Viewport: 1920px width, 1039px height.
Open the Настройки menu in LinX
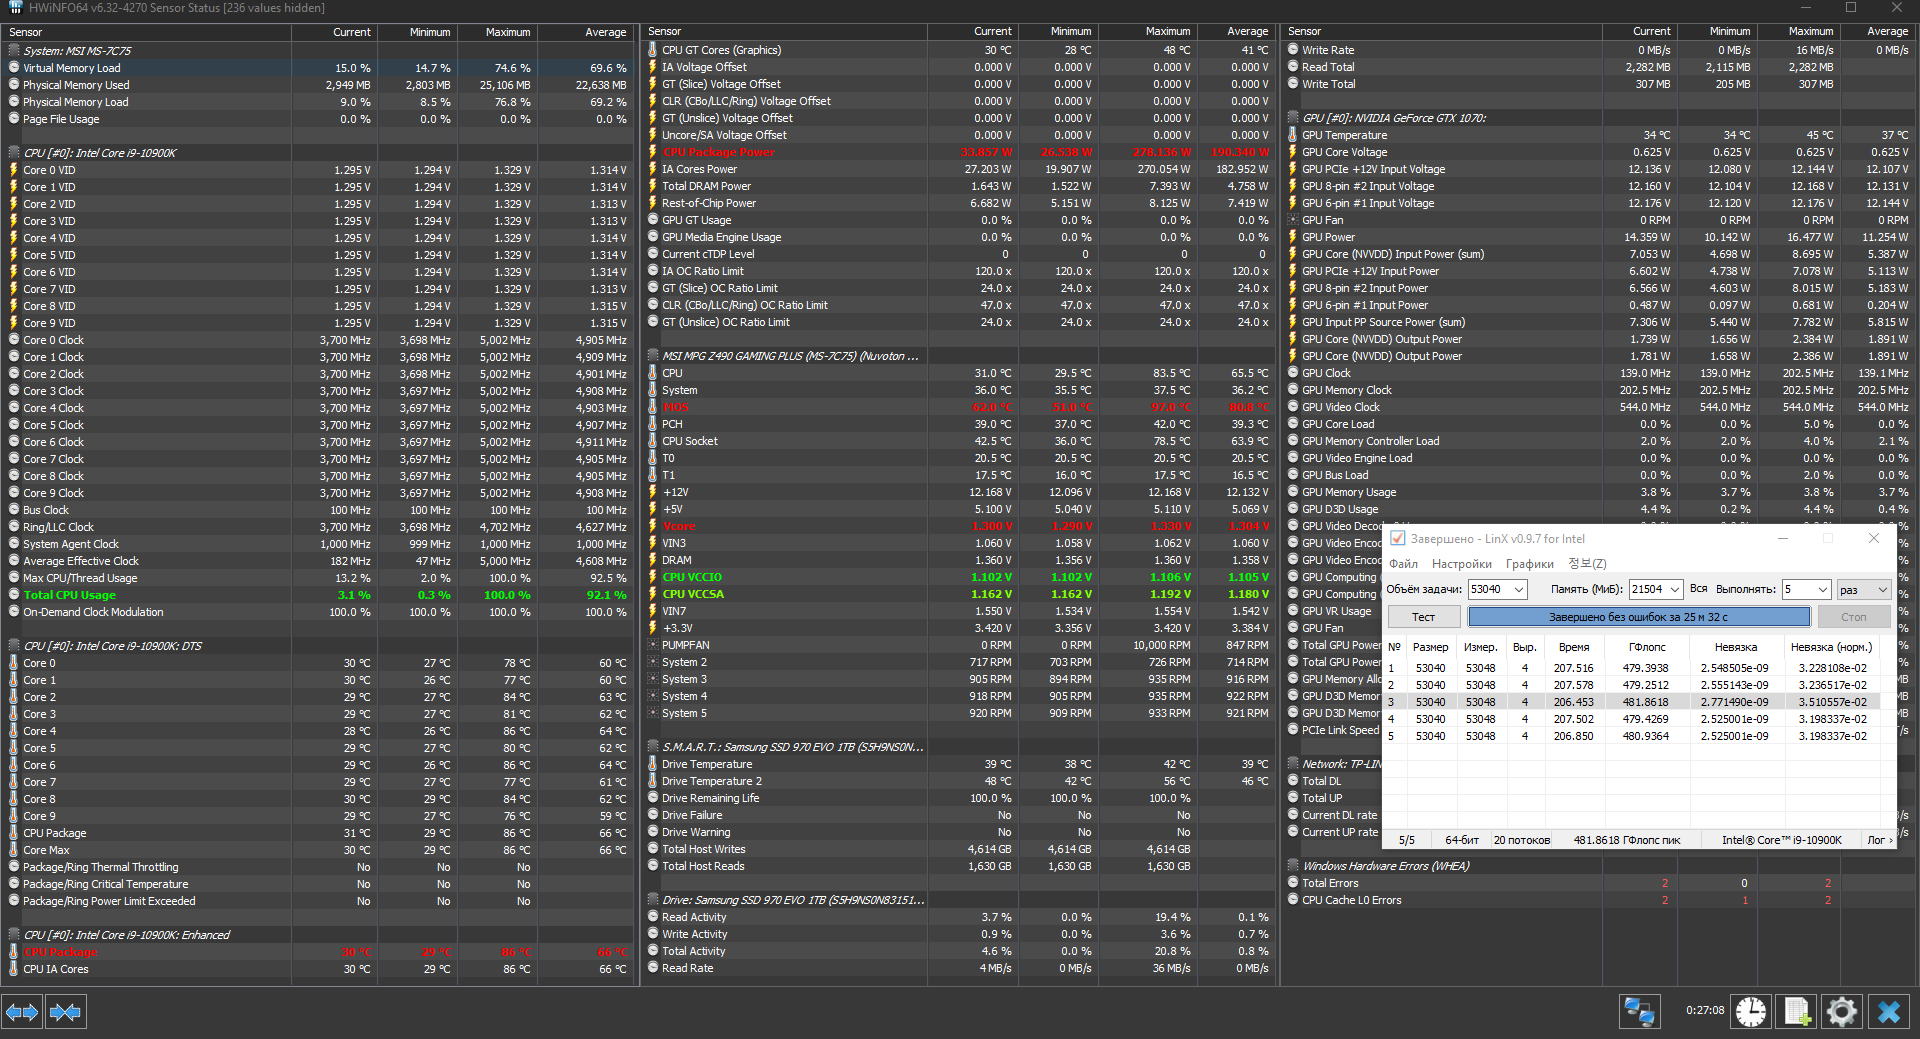click(x=1461, y=564)
